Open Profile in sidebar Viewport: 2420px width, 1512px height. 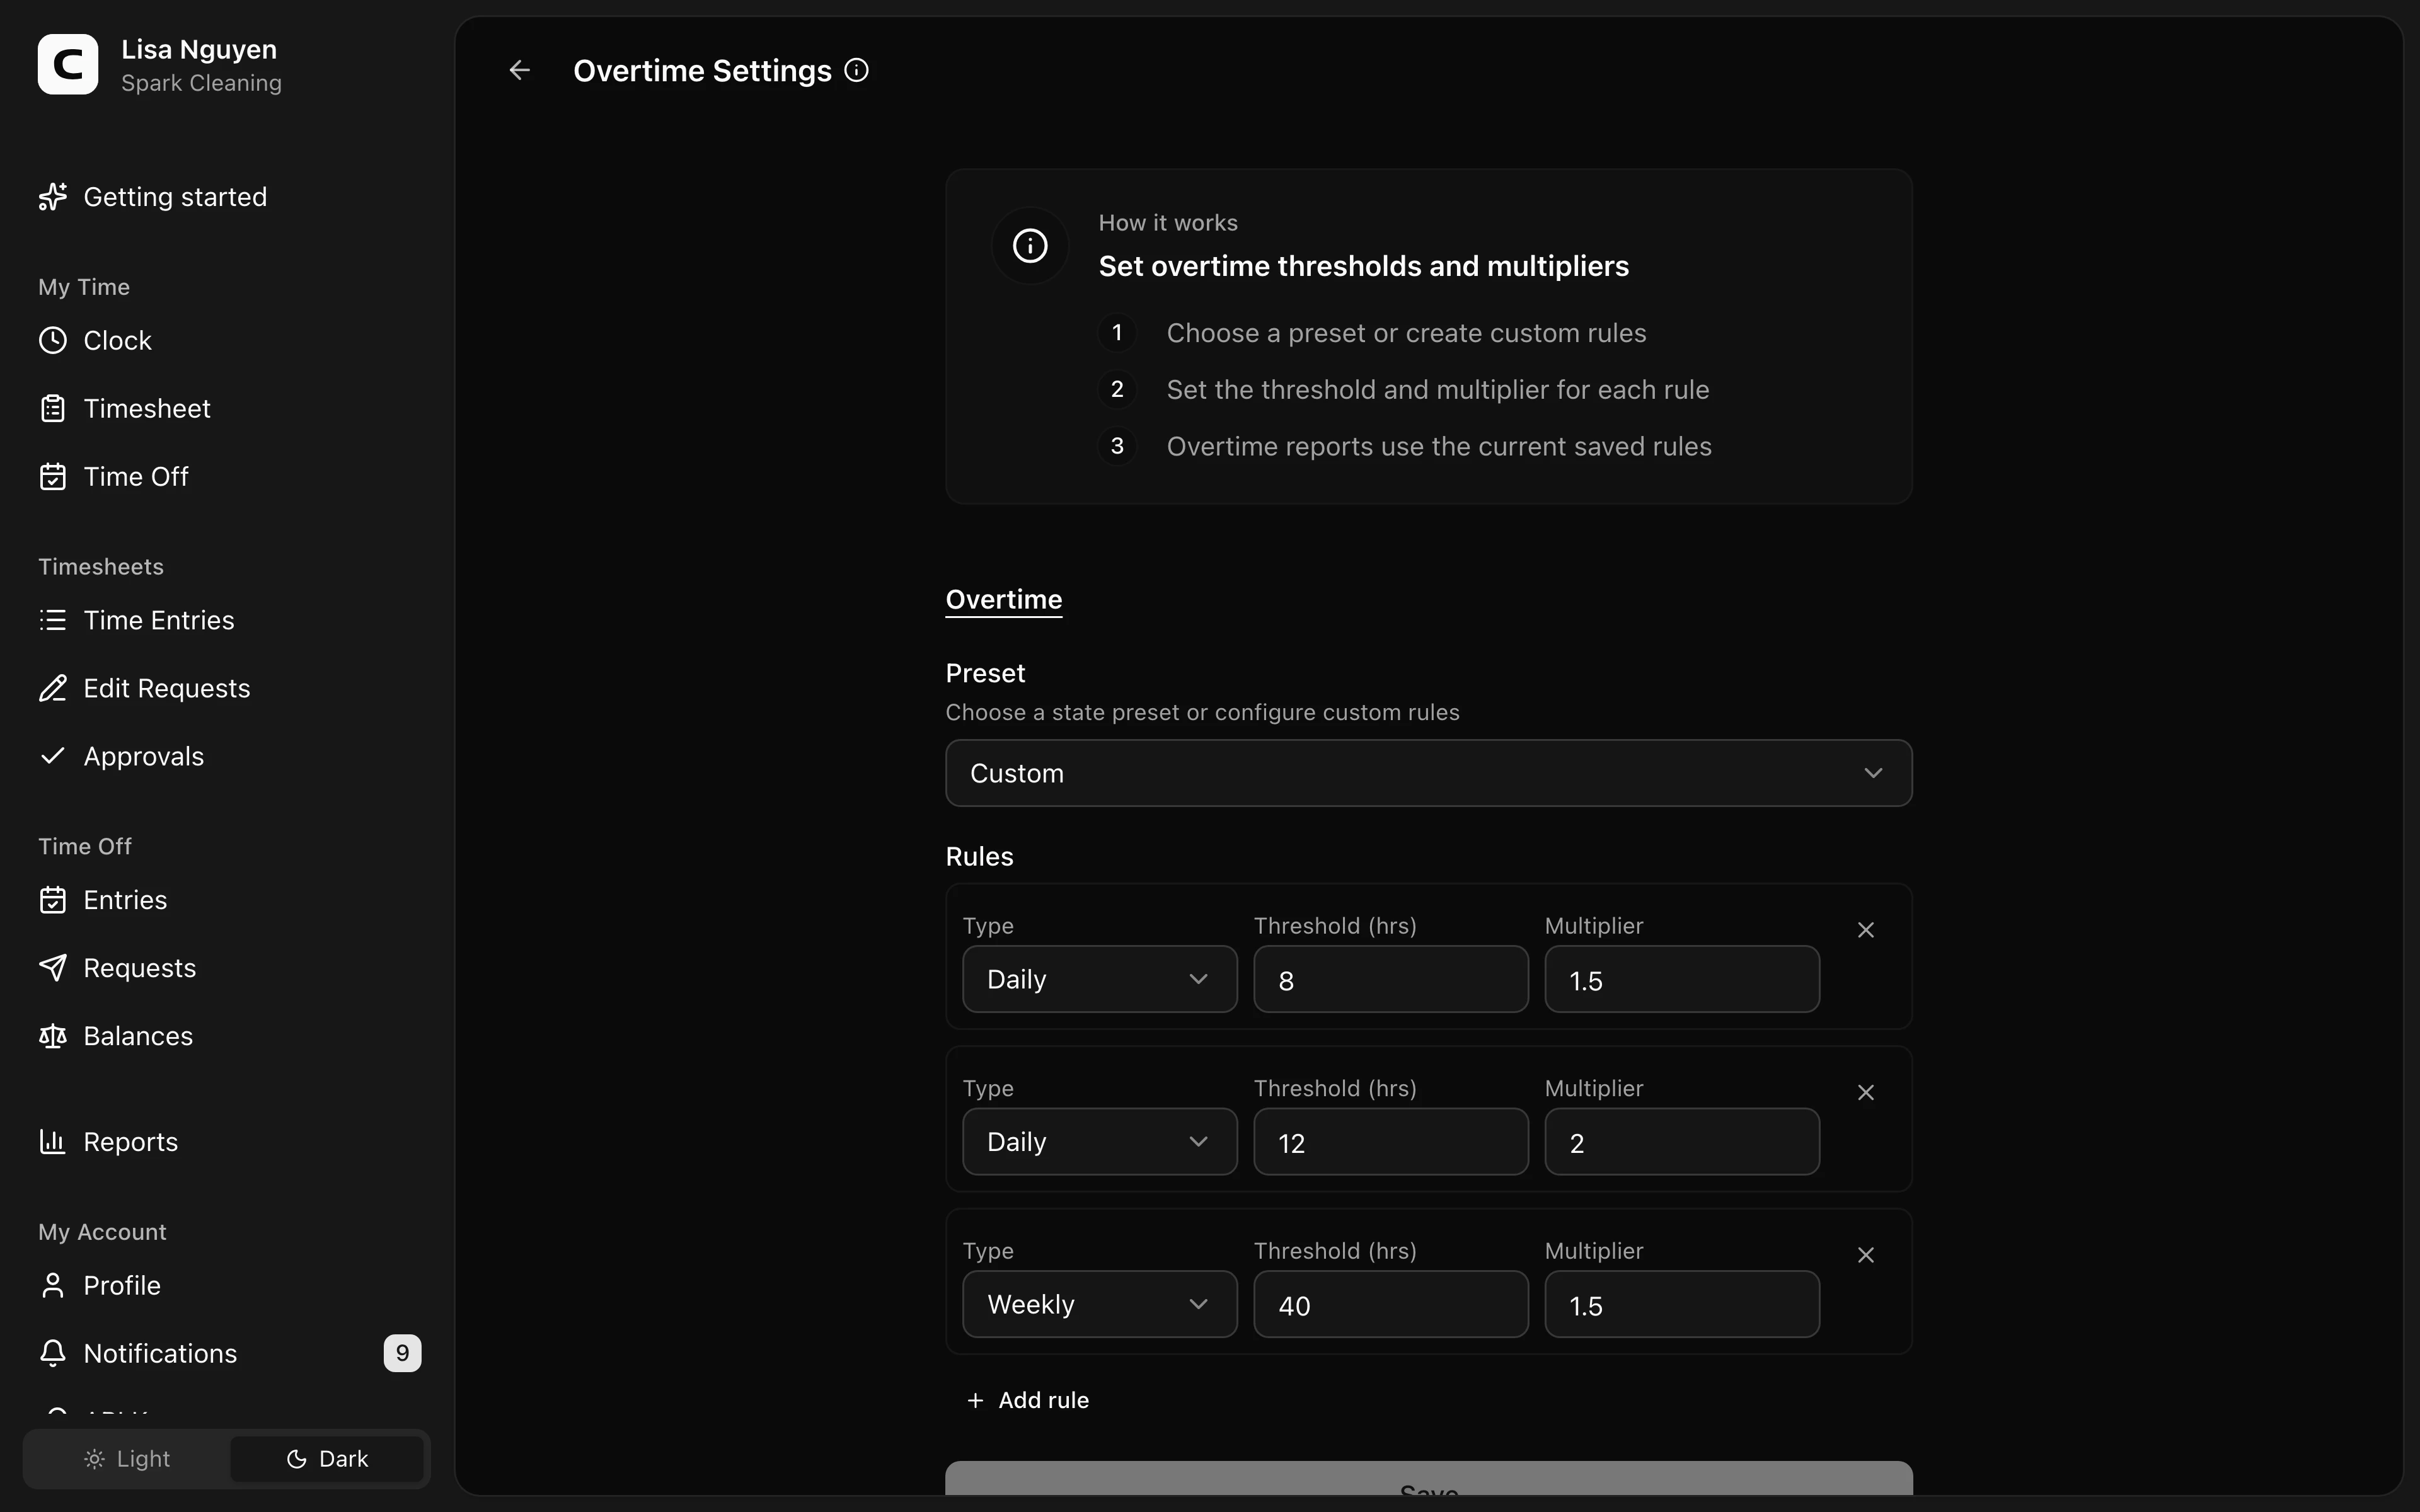(122, 1285)
